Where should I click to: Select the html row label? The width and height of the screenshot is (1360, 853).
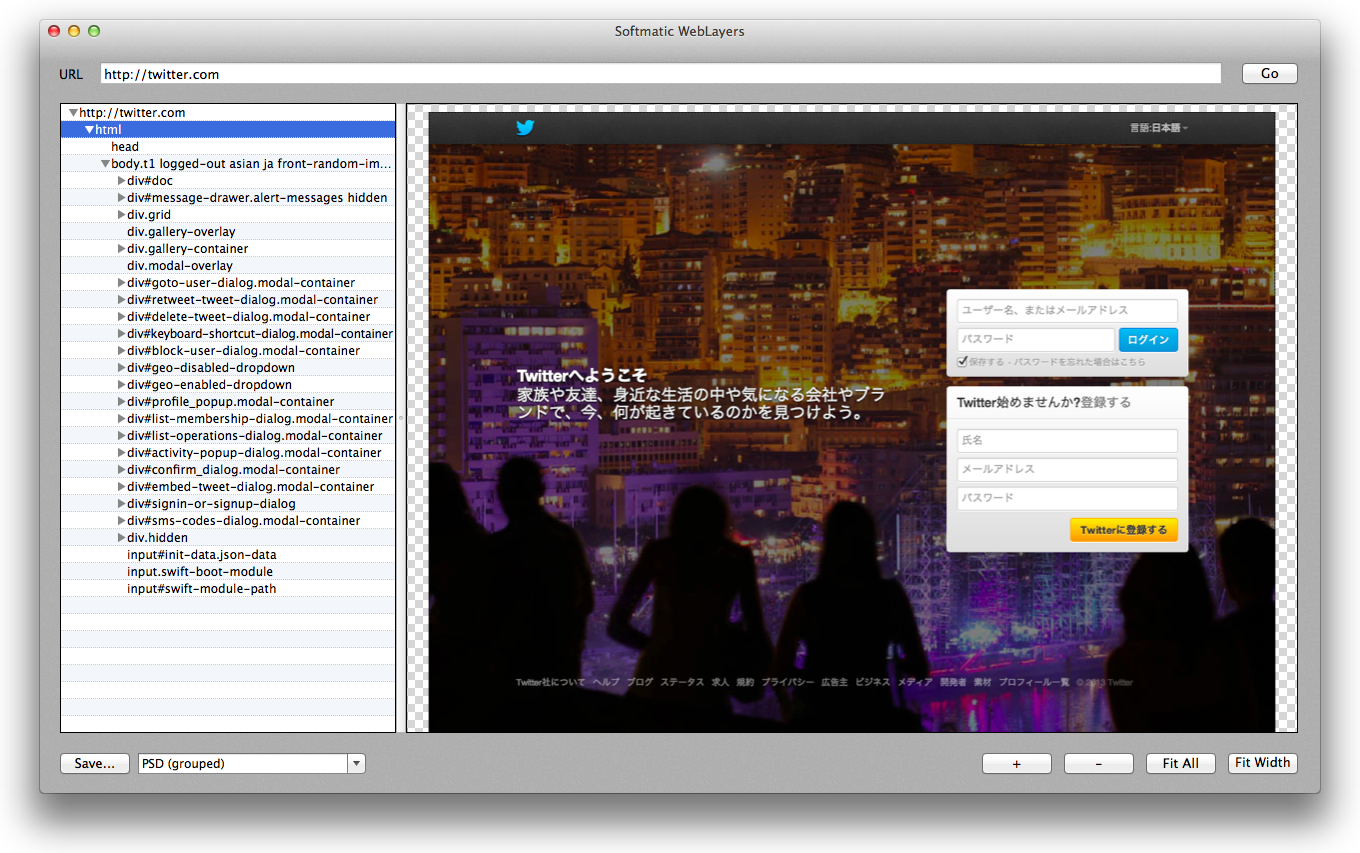pos(108,130)
